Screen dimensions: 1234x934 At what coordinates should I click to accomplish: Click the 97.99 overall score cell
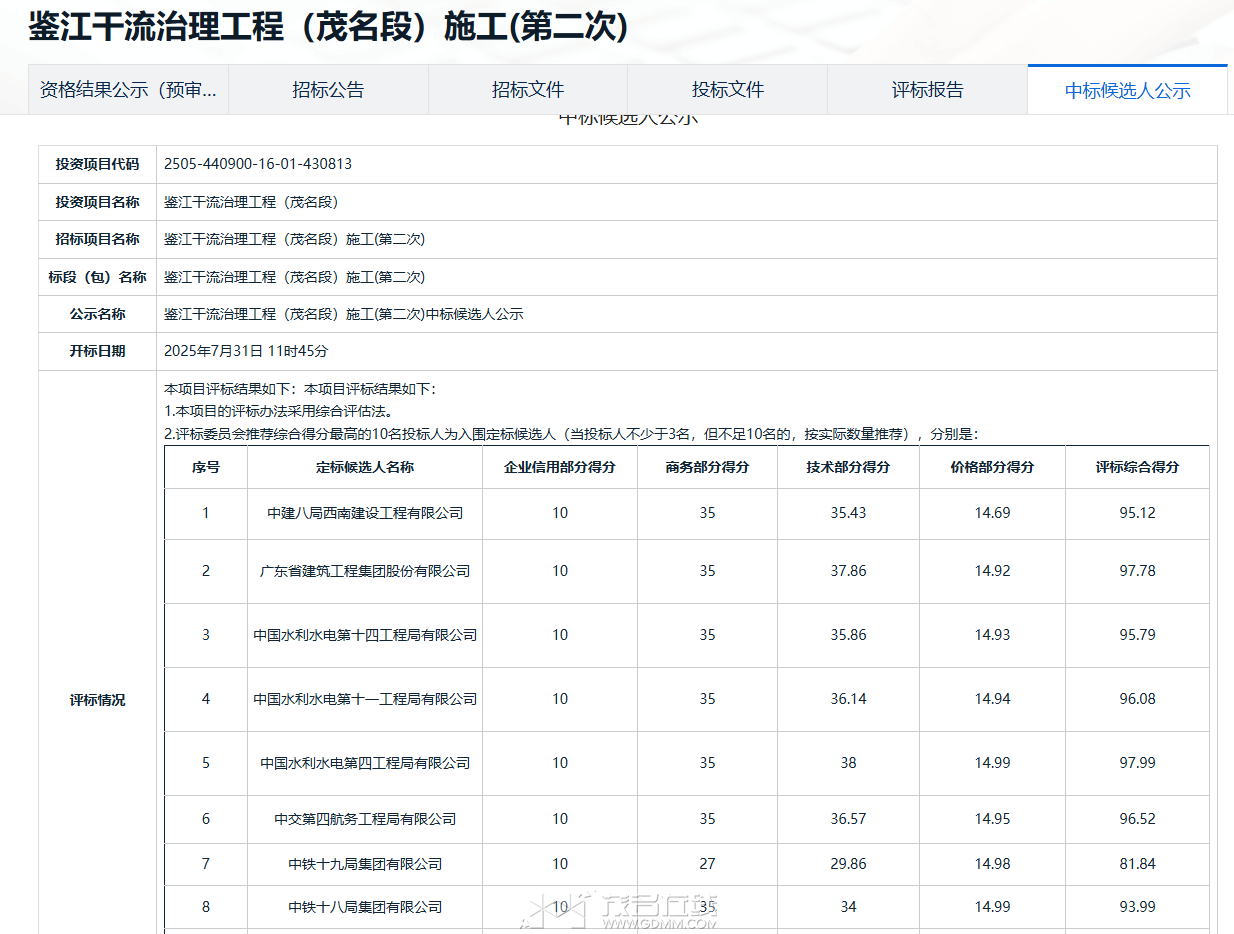(1137, 763)
